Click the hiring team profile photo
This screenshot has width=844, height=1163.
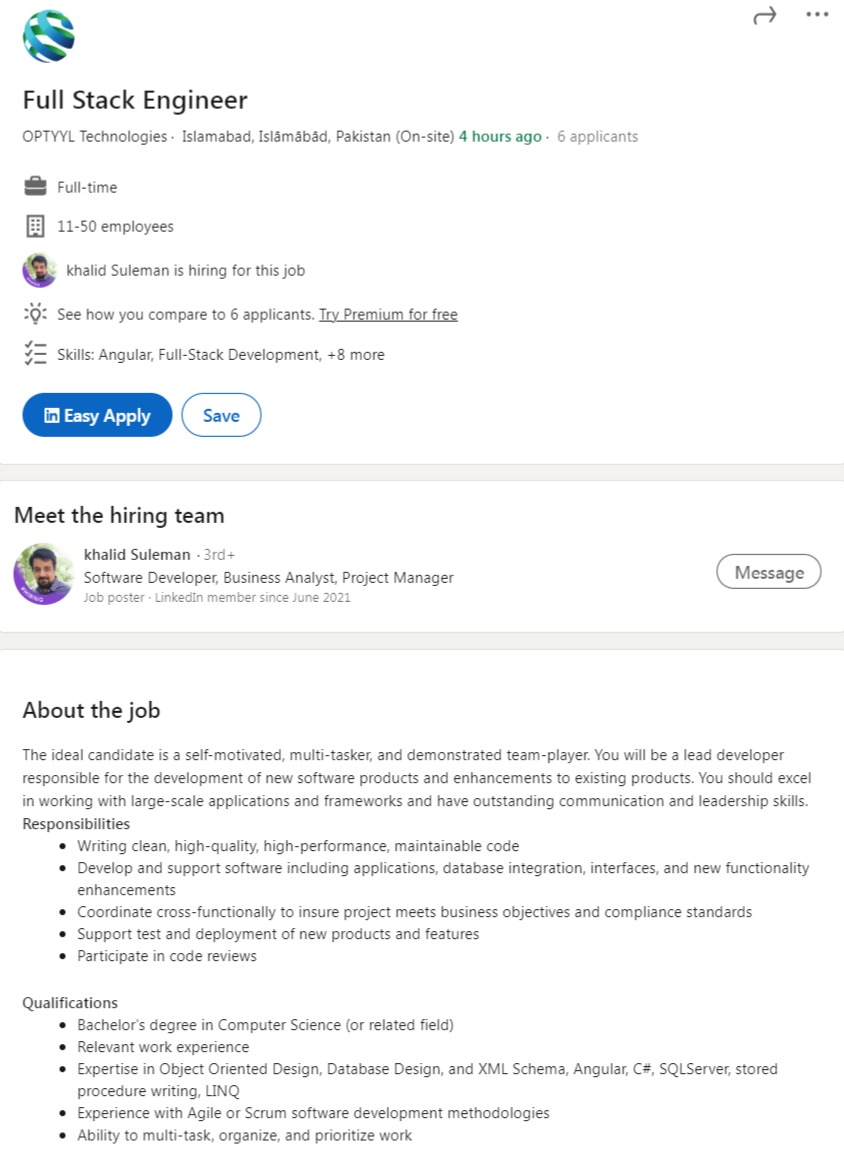(x=43, y=574)
